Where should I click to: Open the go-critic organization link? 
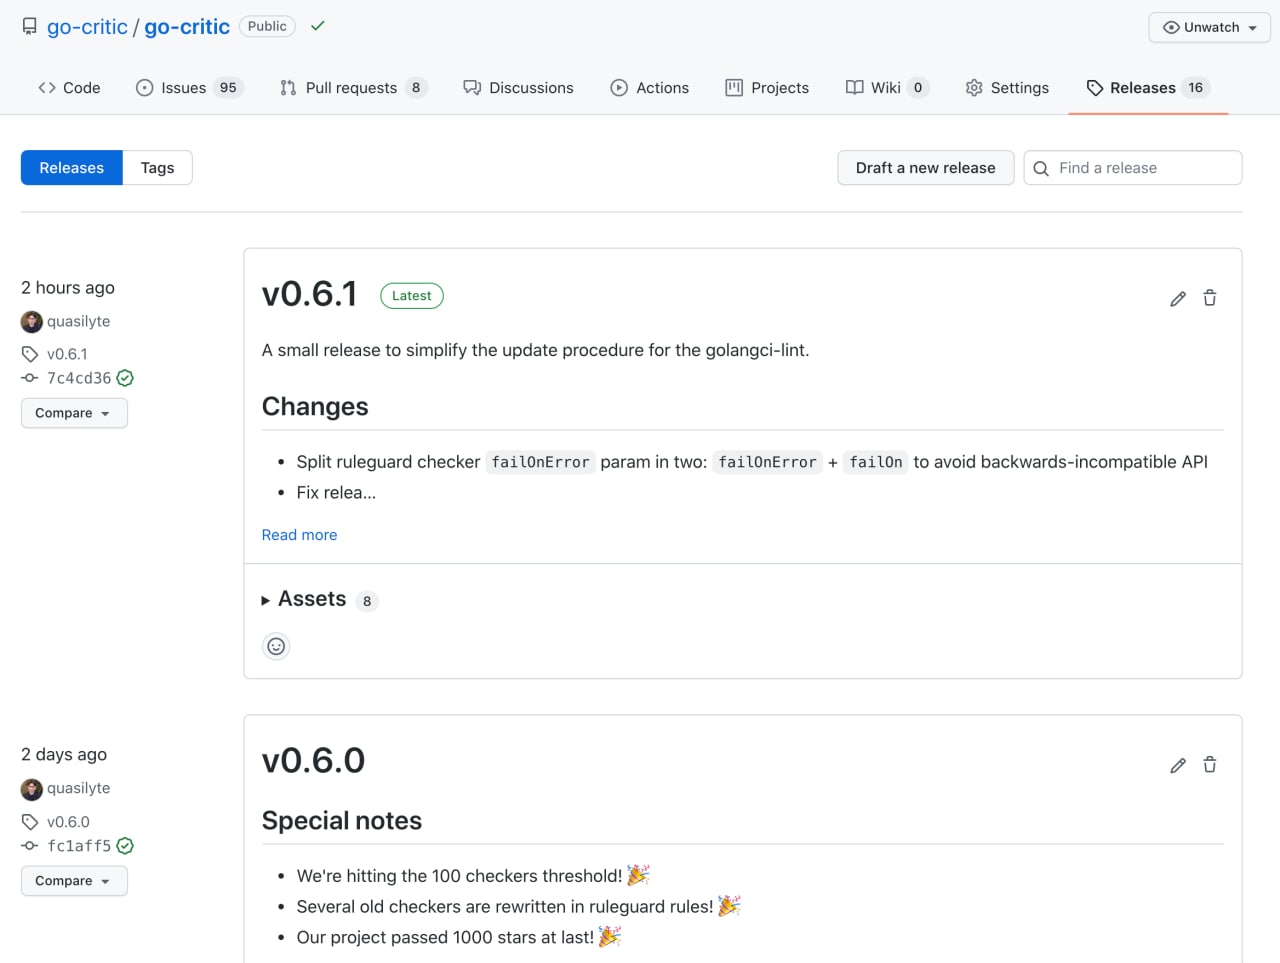click(x=87, y=27)
